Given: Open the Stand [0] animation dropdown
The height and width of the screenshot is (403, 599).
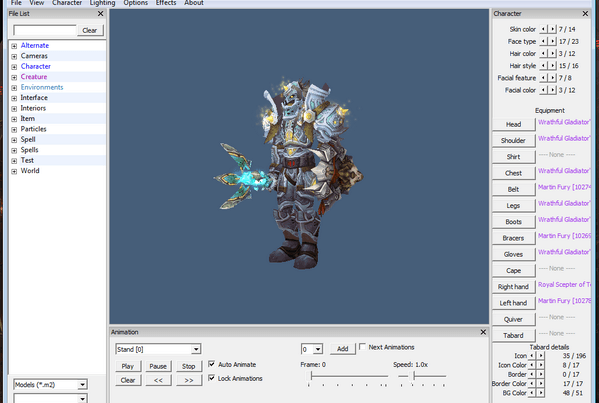Looking at the screenshot, I should point(196,349).
